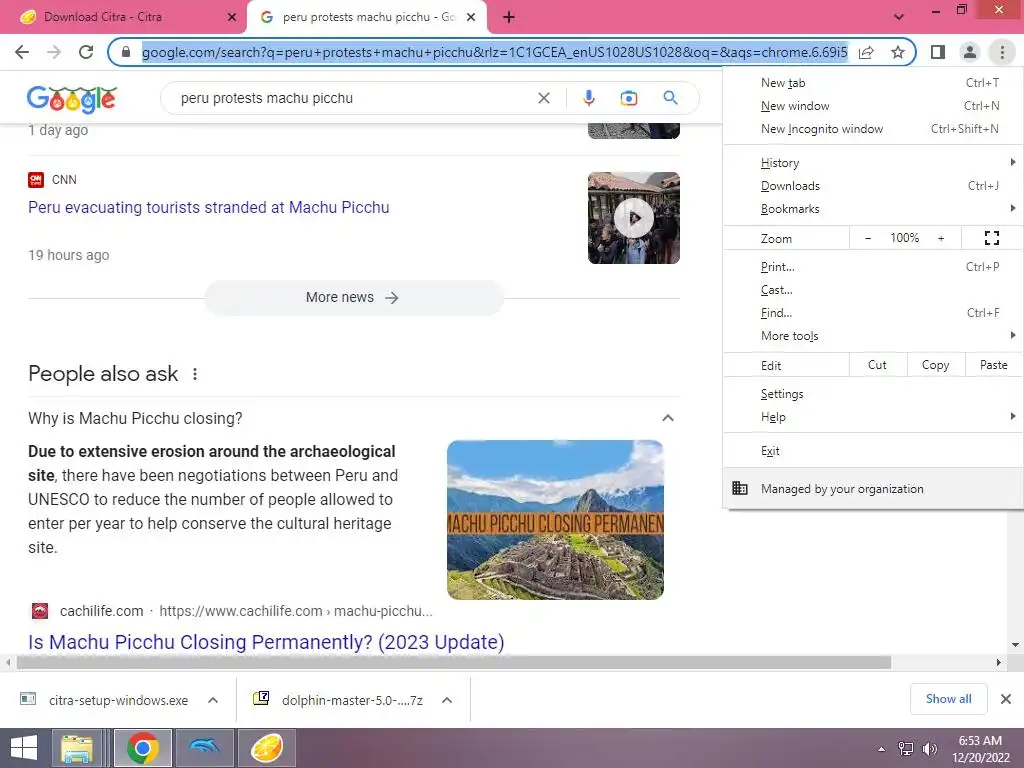
Task: Open a New Incognito window
Action: [872, 129]
